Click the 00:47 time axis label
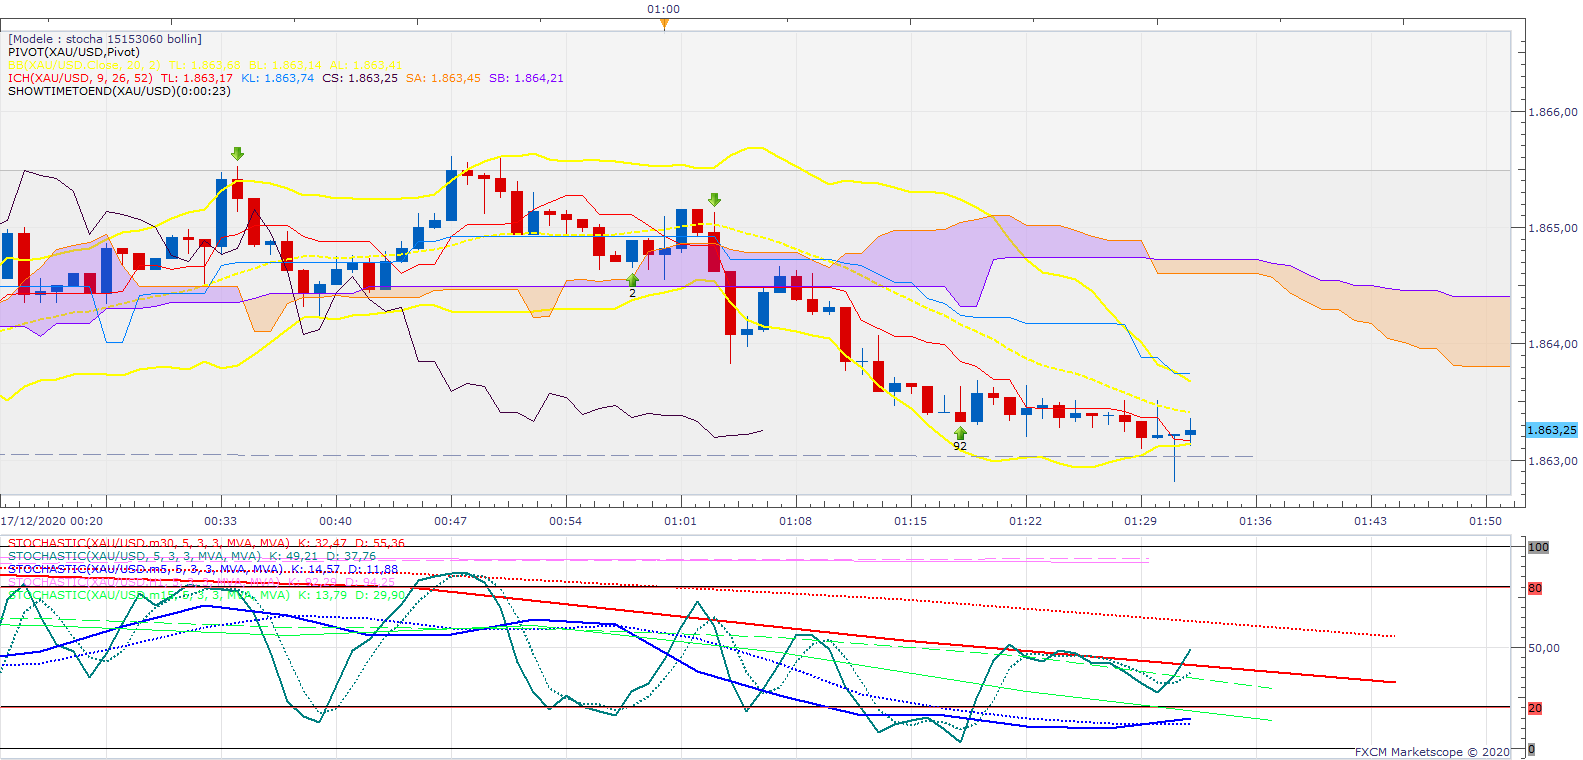1583x760 pixels. (451, 521)
